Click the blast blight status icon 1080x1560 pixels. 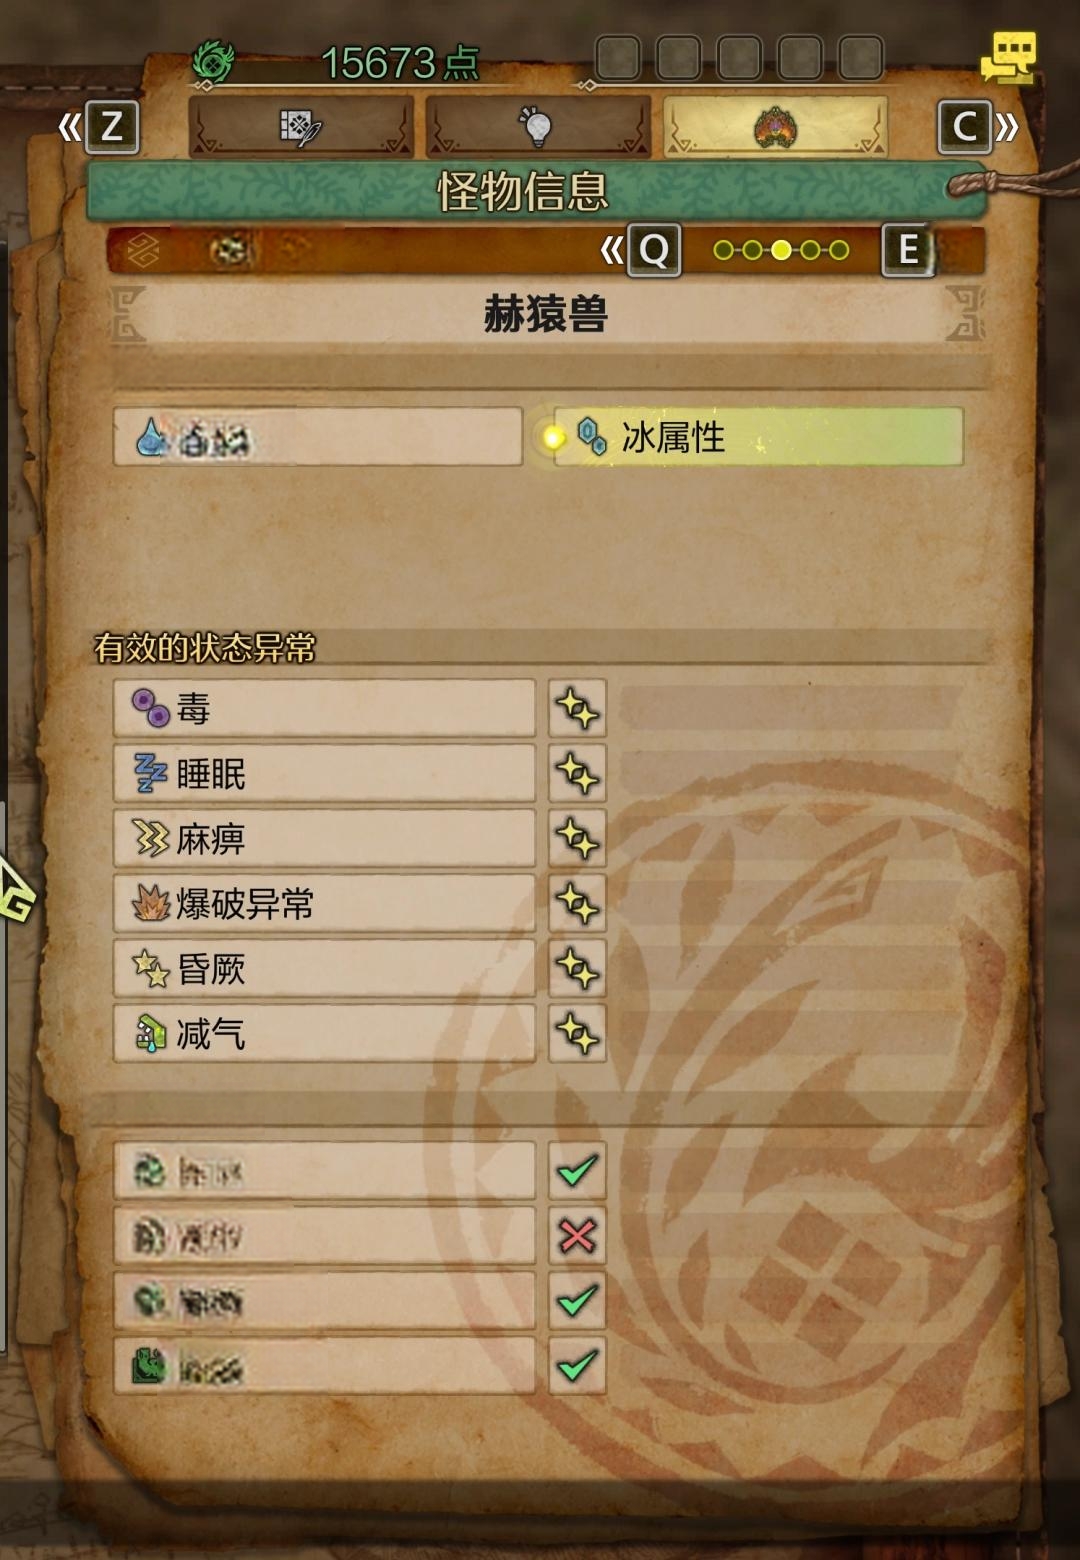(x=151, y=904)
